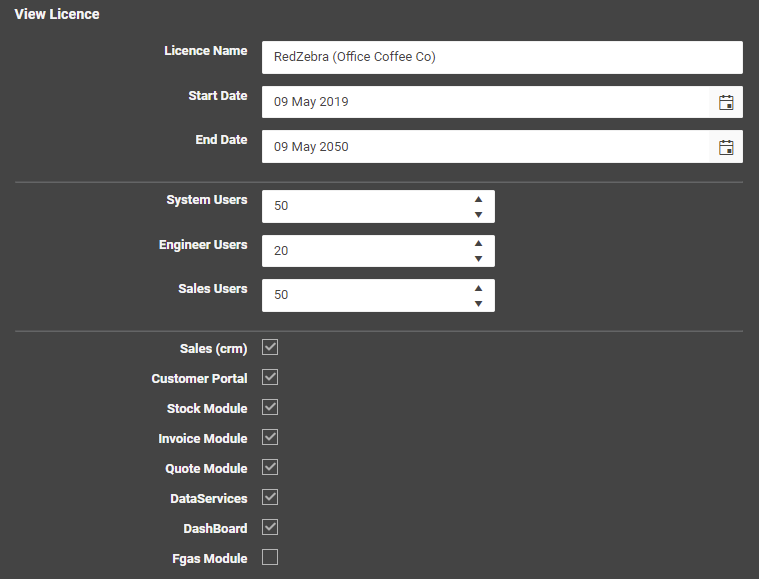Click the Start Date field showing 09 May 2019
The height and width of the screenshot is (579, 759).
[x=485, y=102]
